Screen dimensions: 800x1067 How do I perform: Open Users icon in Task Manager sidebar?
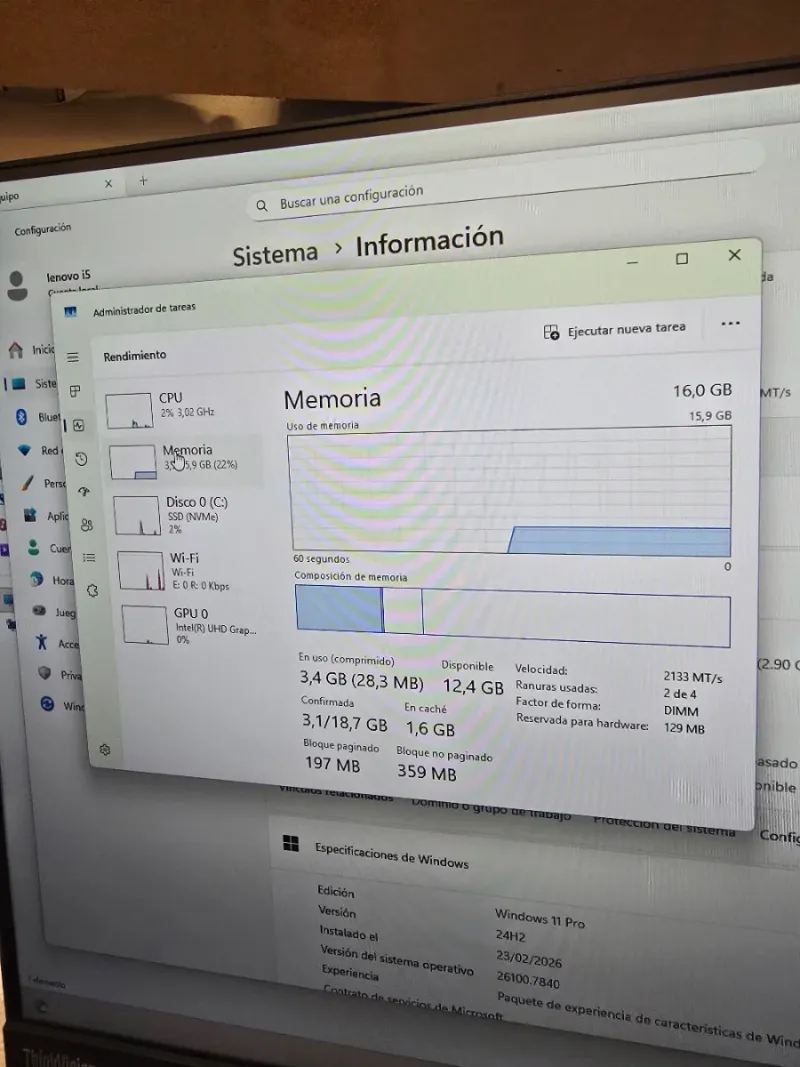86,525
